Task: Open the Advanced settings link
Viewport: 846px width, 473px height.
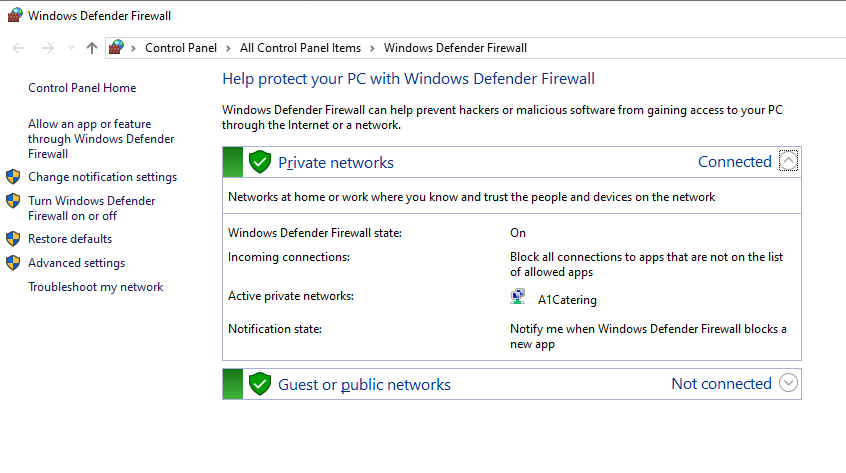Action: point(77,263)
